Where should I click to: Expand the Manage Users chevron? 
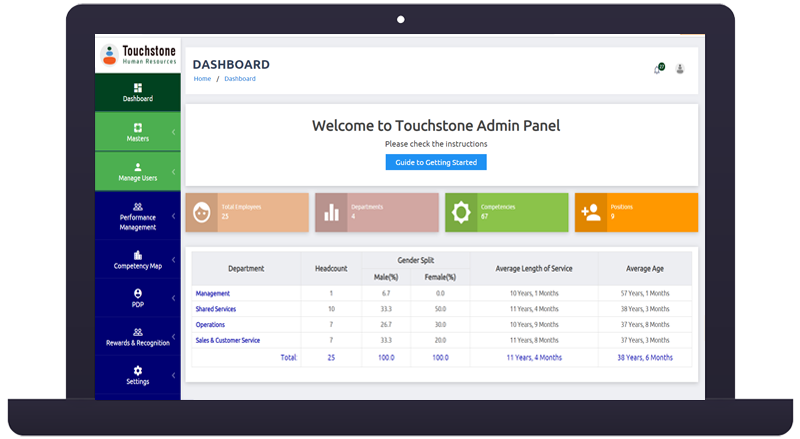coord(173,172)
